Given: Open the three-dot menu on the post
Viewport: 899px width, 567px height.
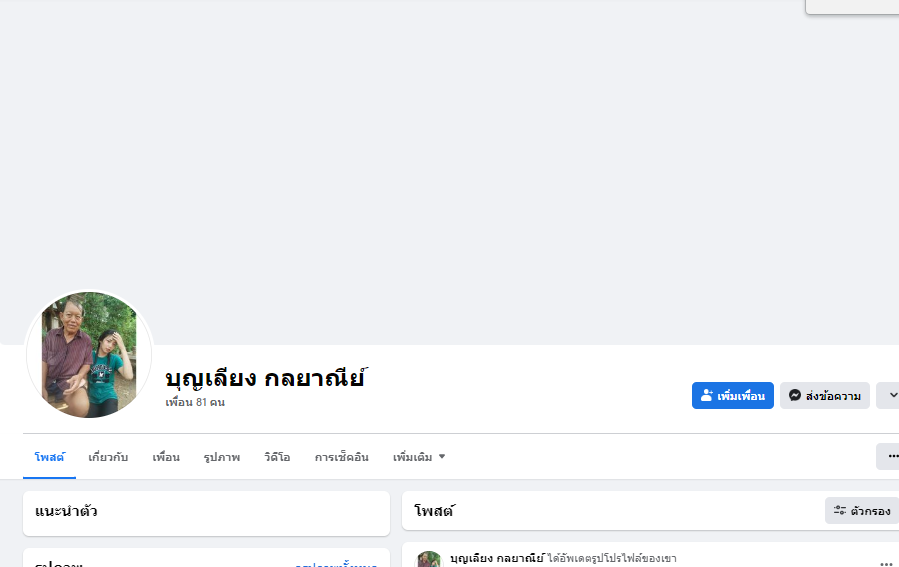Looking at the screenshot, I should pyautogui.click(x=885, y=563).
